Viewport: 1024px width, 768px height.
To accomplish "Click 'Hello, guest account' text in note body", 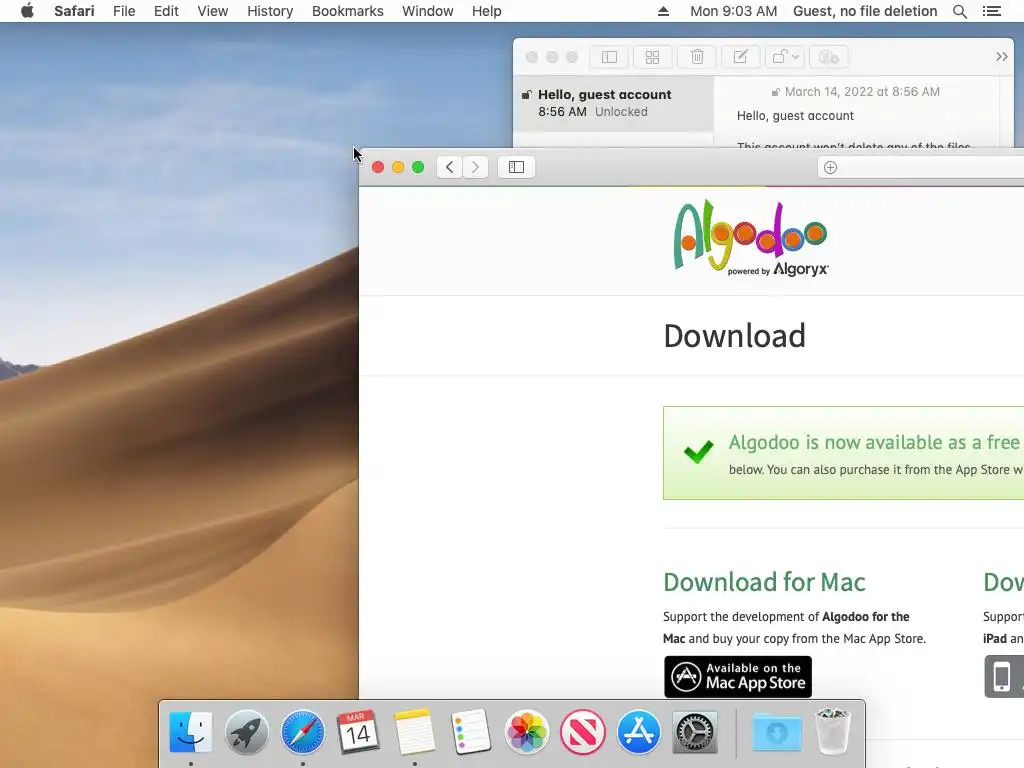I will coord(795,116).
